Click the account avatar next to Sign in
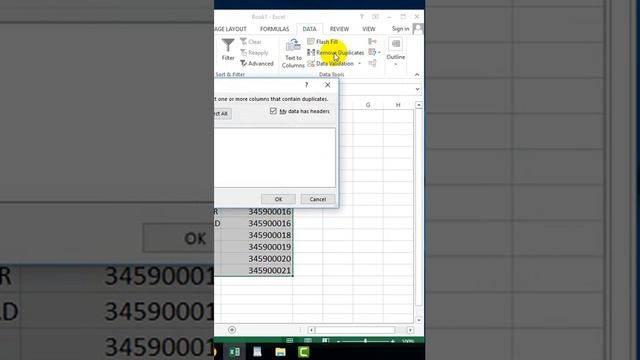 pyautogui.click(x=418, y=29)
